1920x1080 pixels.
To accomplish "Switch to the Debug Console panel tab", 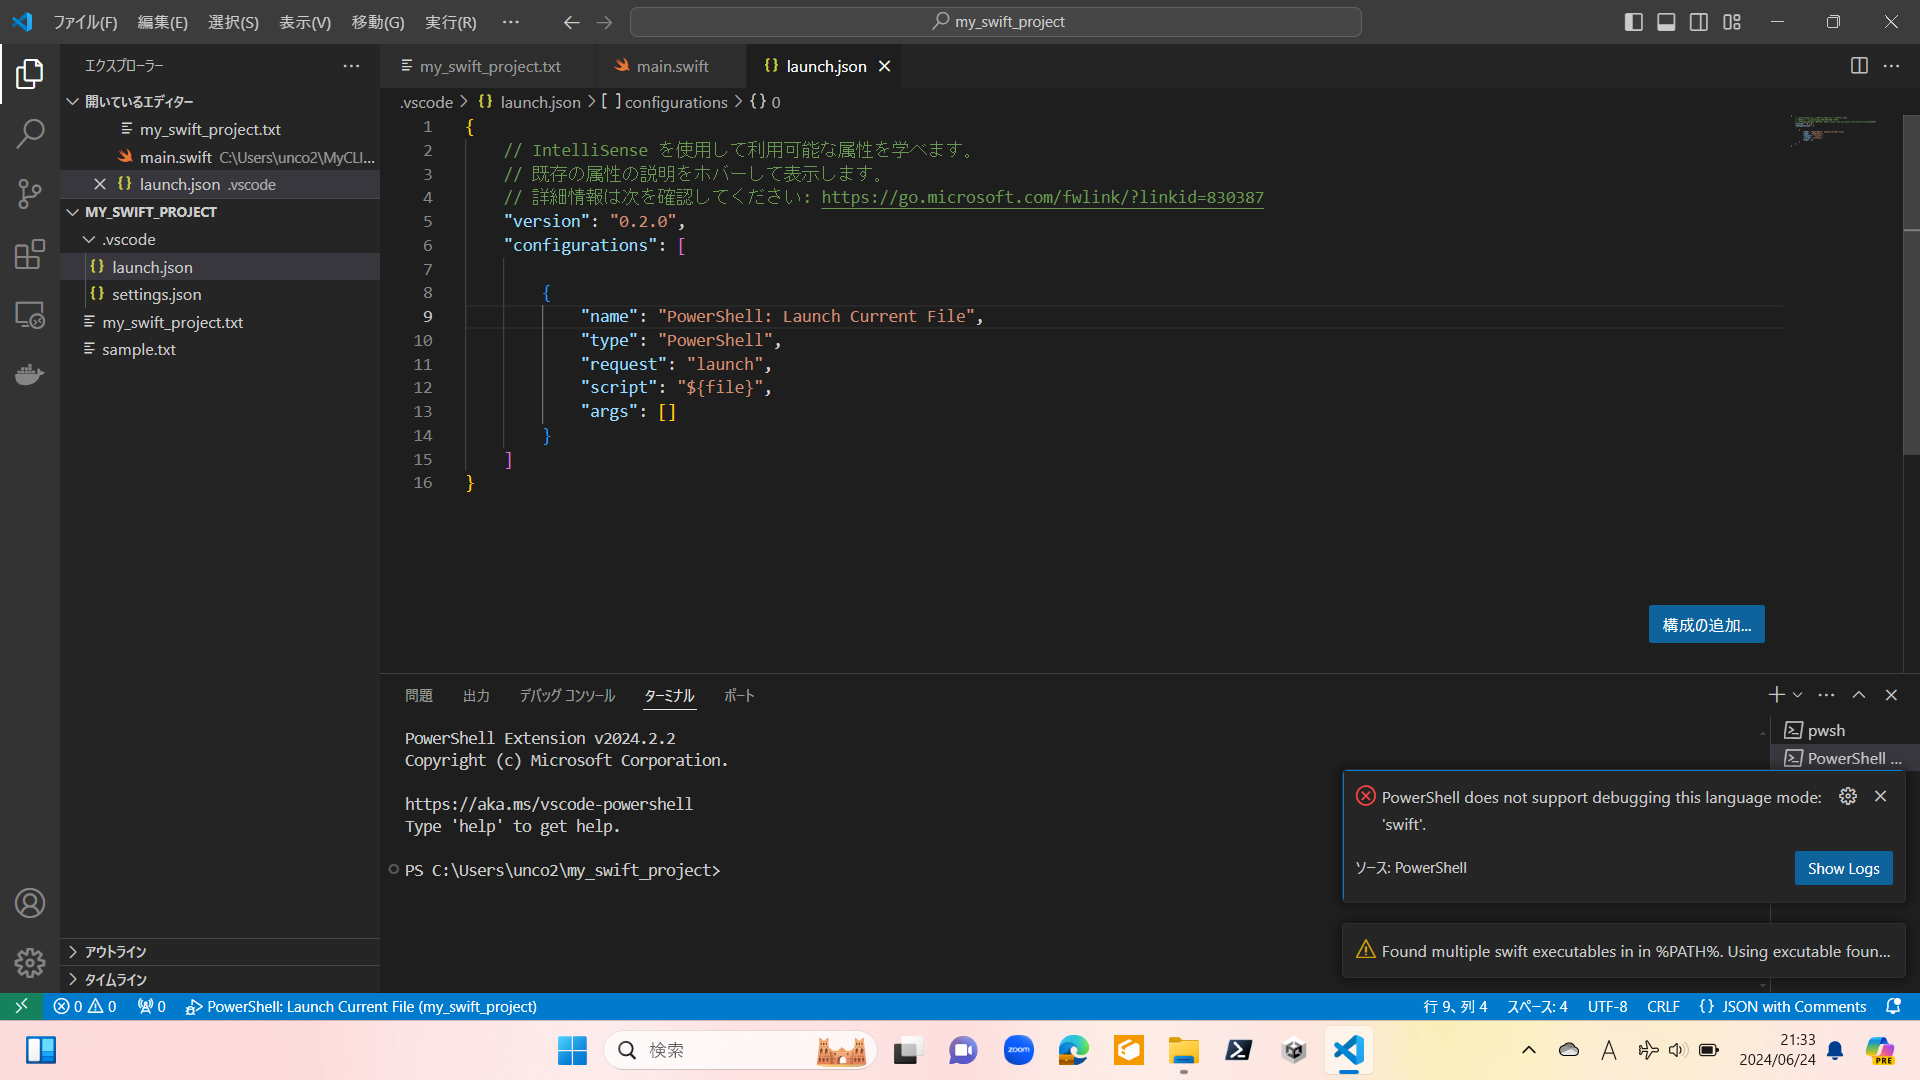I will click(x=567, y=695).
